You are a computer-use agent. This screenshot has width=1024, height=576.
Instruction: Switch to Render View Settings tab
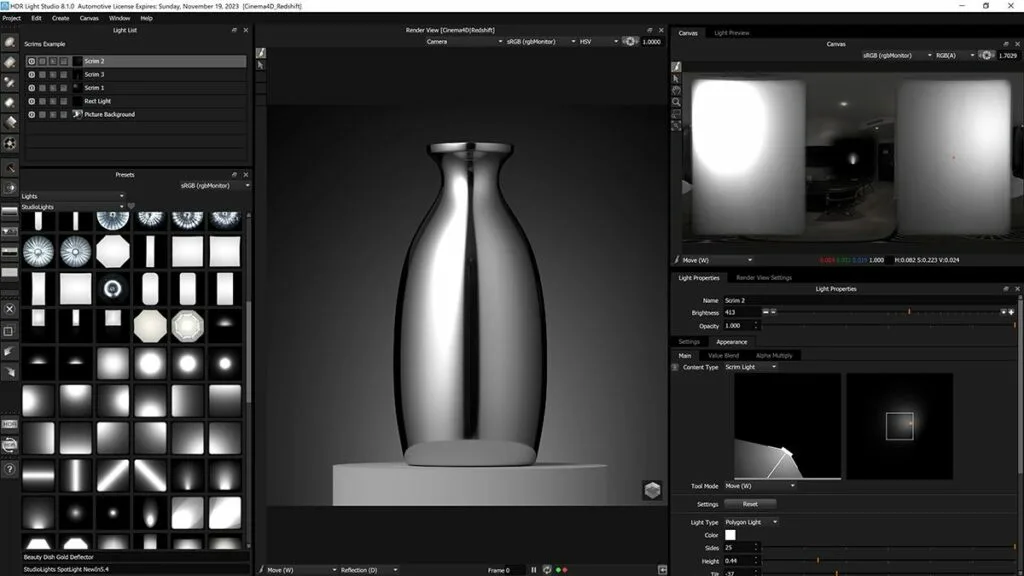click(763, 278)
